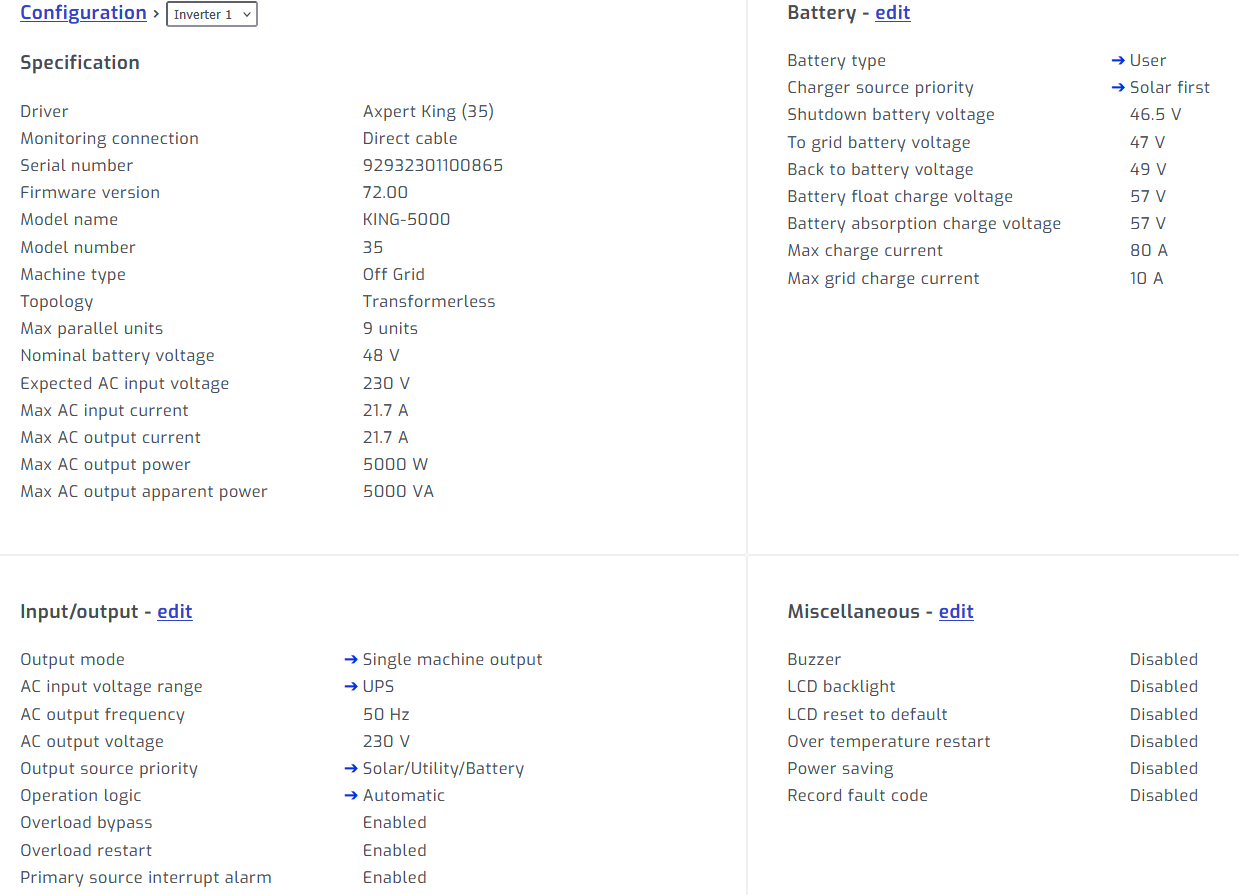The height and width of the screenshot is (895, 1239).
Task: Edit the Miscellaneous settings
Action: click(955, 612)
